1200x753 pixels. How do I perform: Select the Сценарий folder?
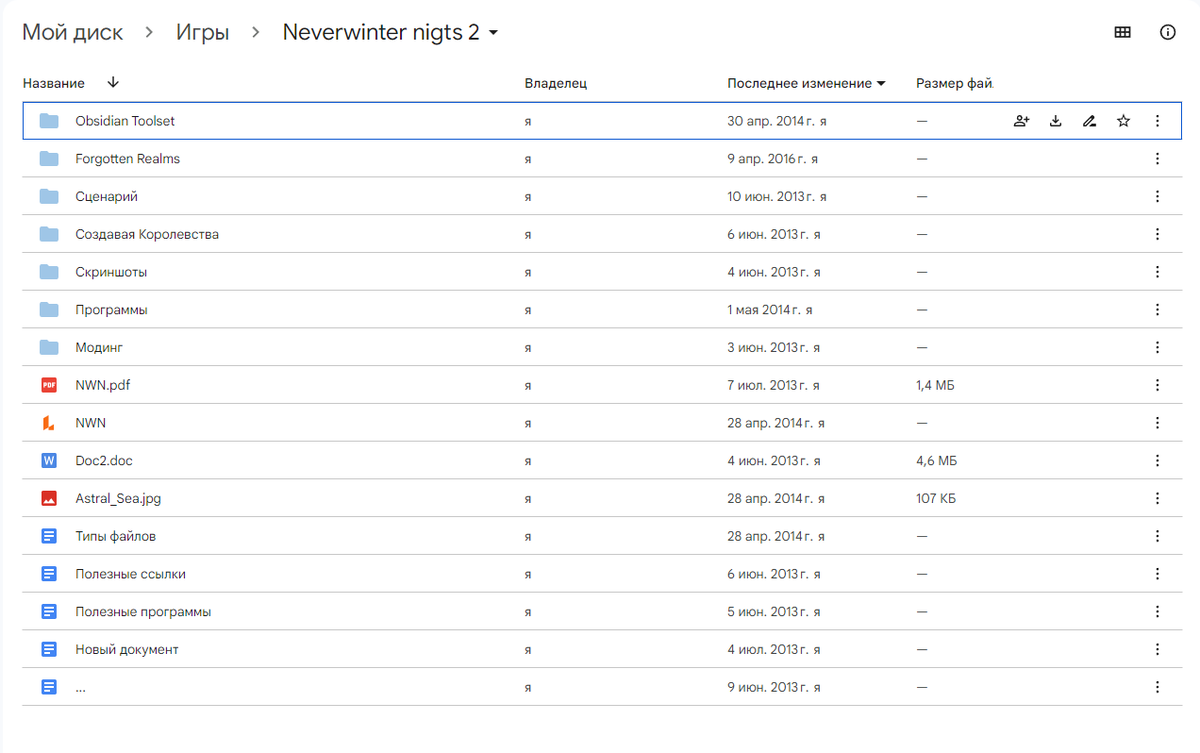[106, 197]
